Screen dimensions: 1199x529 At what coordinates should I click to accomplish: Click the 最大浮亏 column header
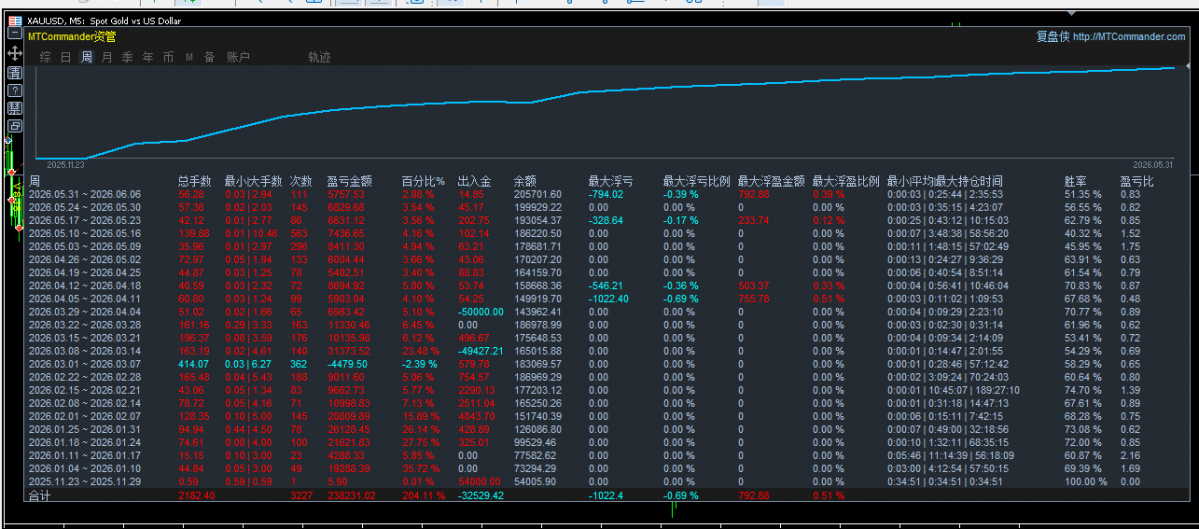pos(611,181)
